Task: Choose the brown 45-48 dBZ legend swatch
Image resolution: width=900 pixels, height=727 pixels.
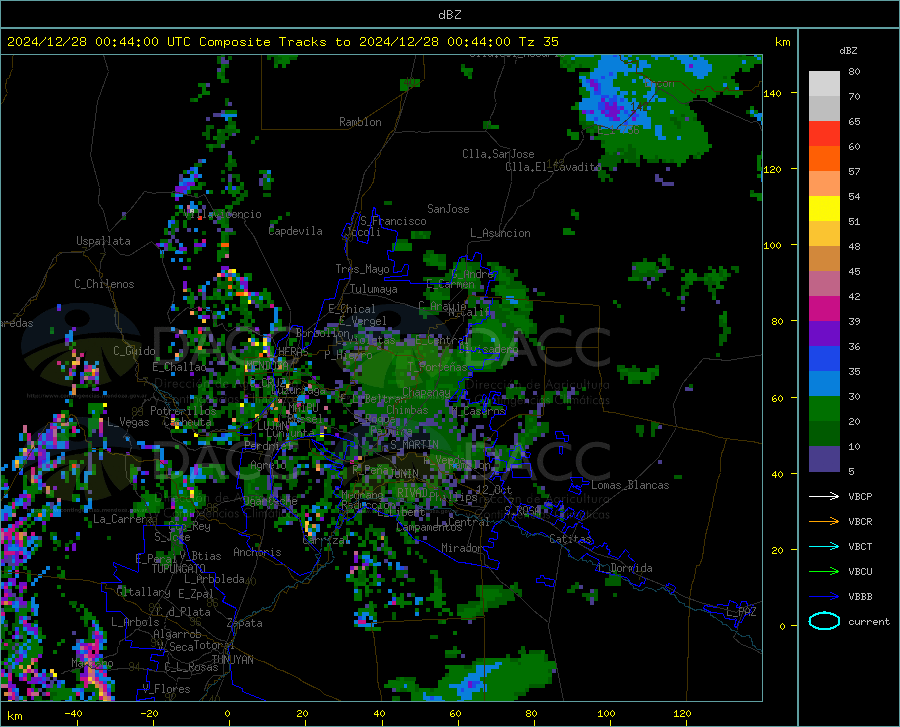Action: click(x=824, y=259)
